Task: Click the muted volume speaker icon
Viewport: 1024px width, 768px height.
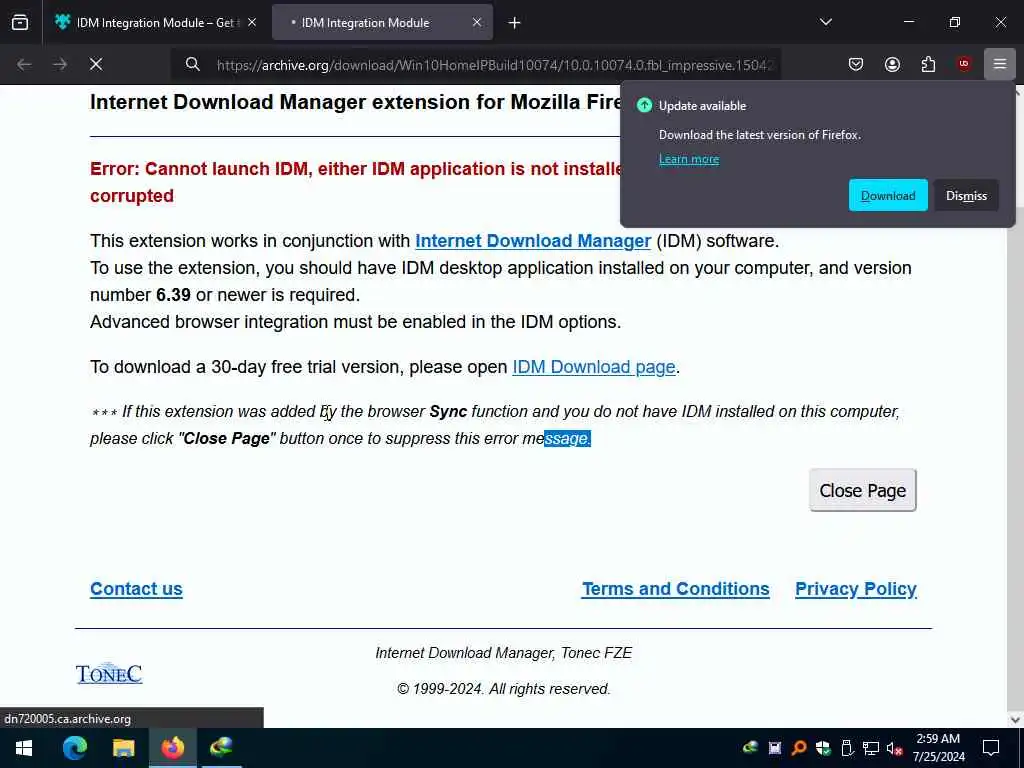Action: pyautogui.click(x=895, y=748)
